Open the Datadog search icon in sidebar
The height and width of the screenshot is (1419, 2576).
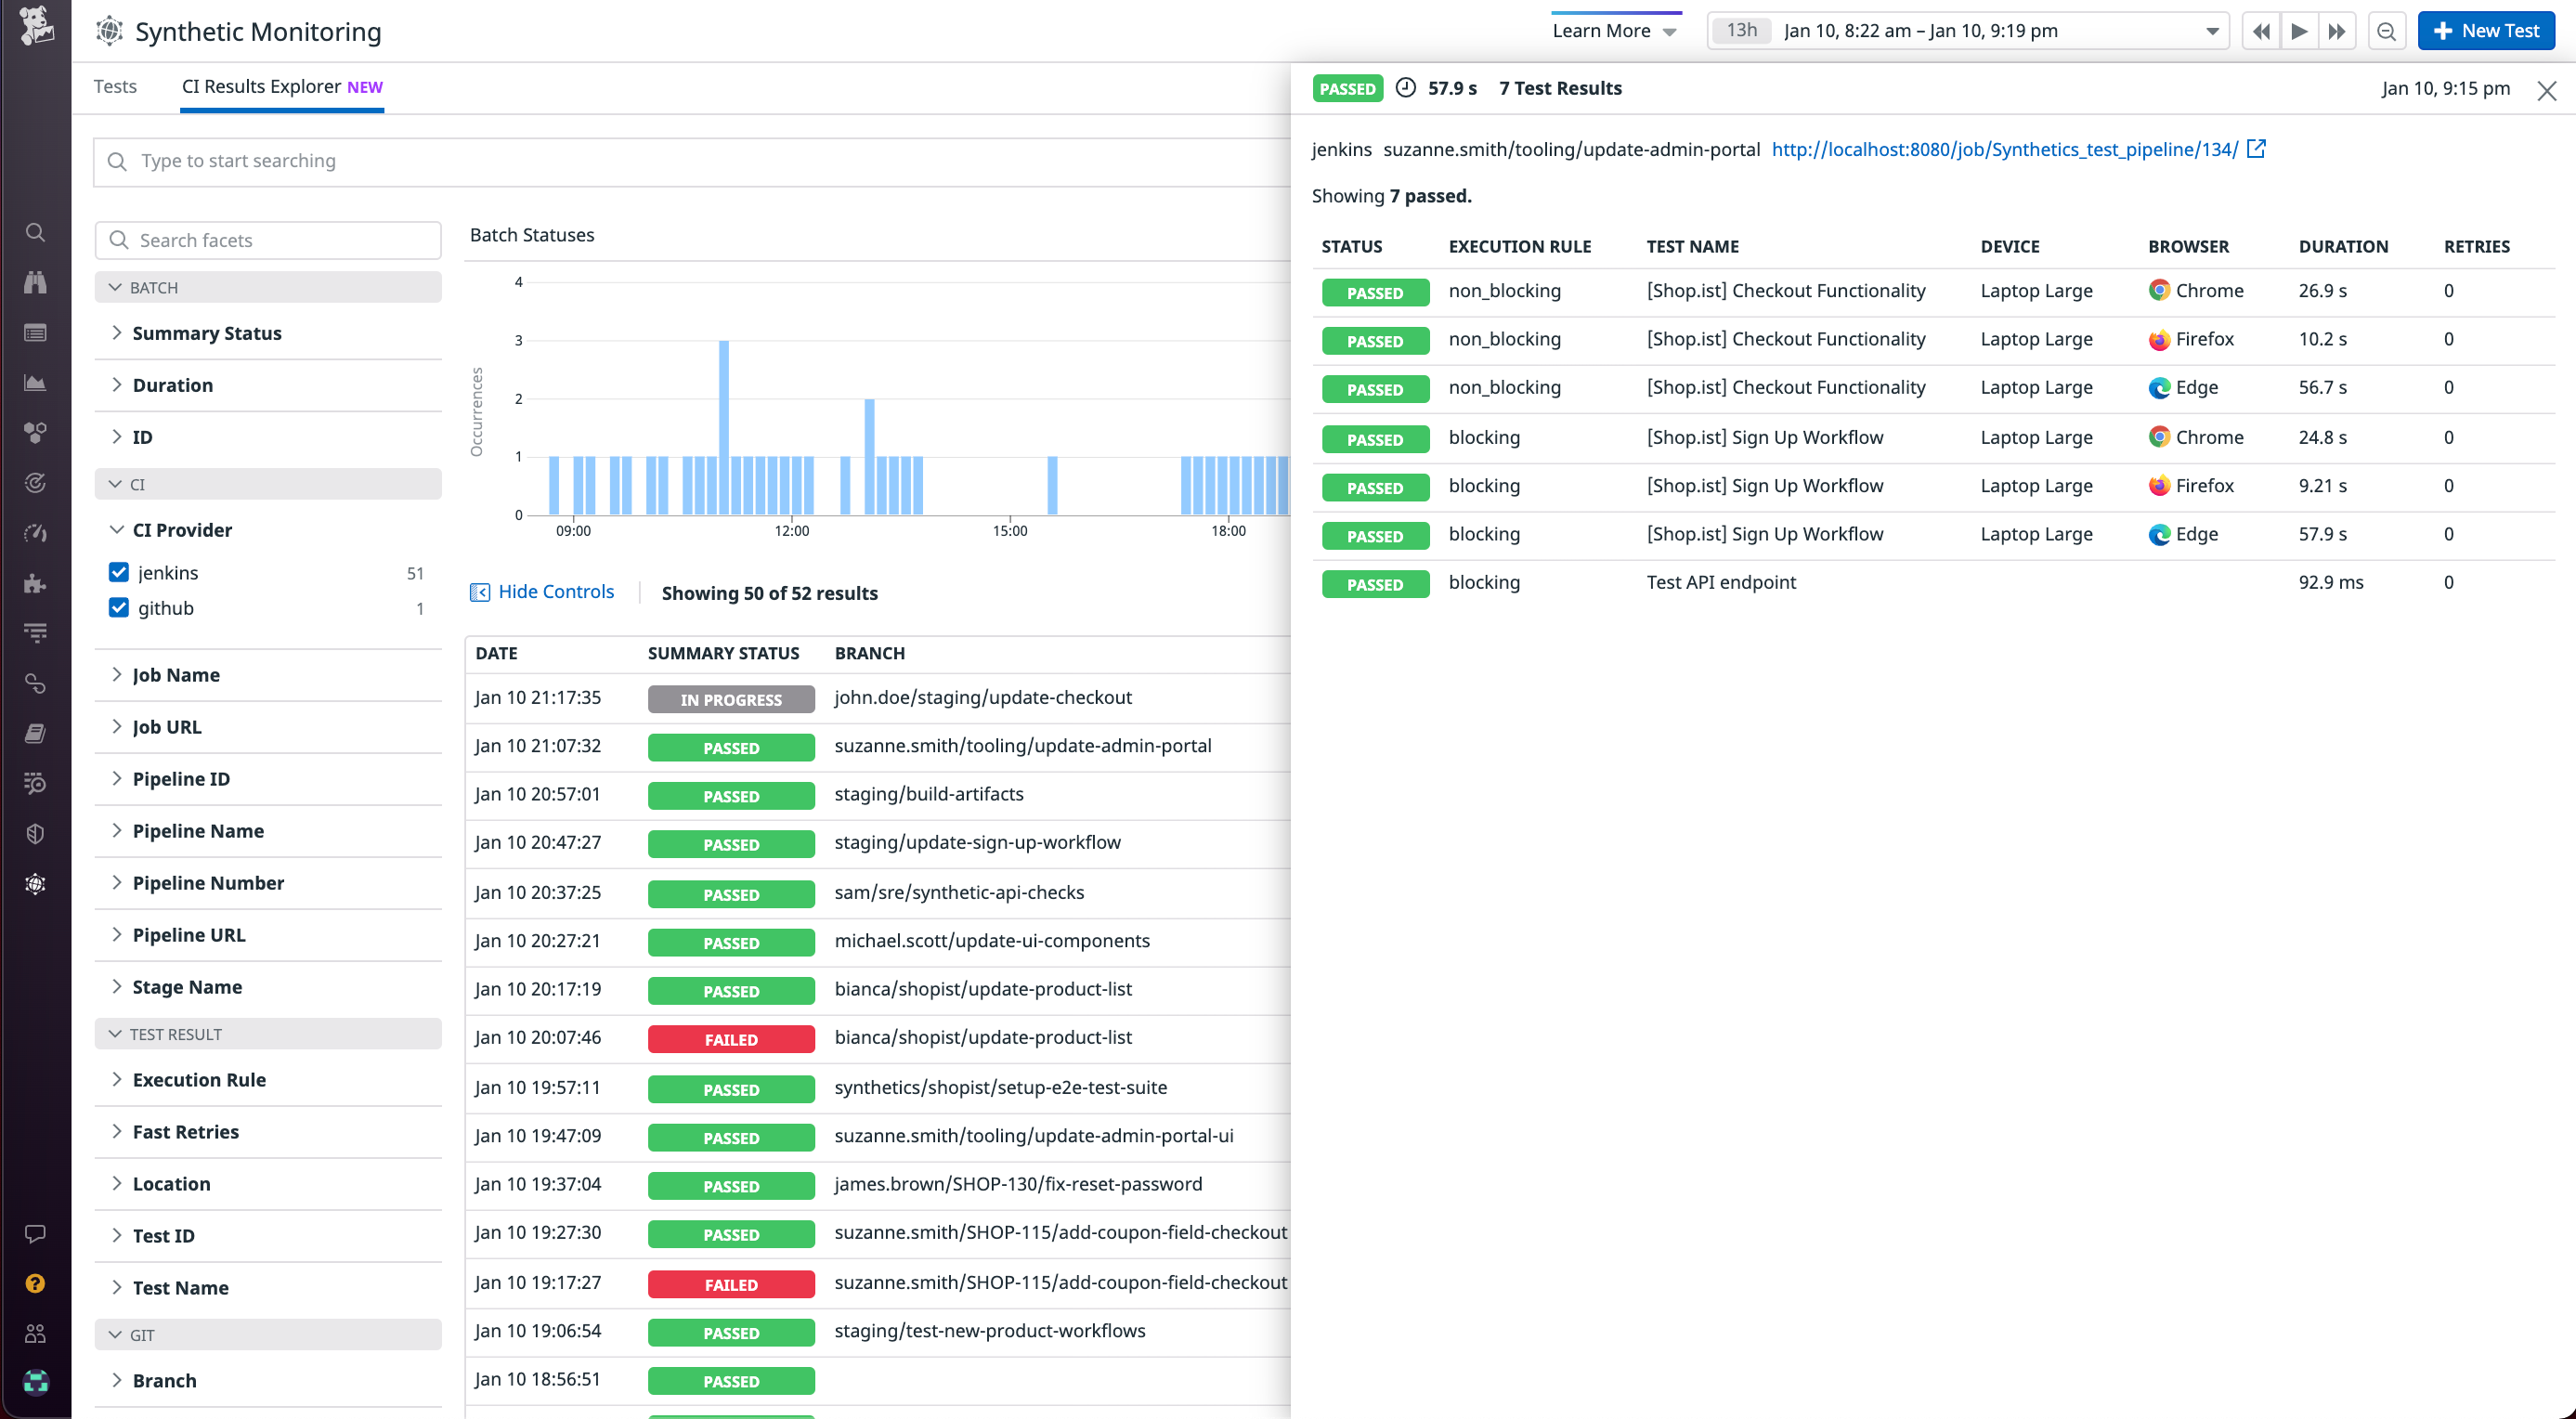[35, 232]
